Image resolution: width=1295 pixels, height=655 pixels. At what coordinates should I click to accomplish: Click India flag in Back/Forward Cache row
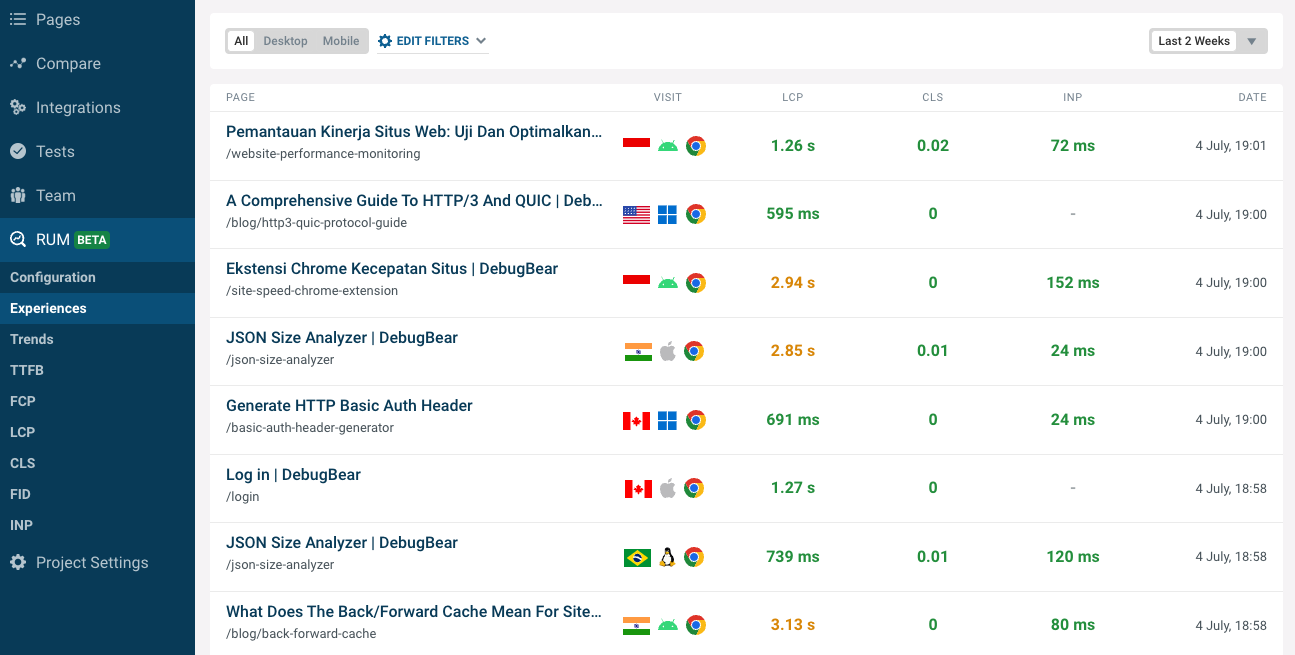click(x=637, y=625)
